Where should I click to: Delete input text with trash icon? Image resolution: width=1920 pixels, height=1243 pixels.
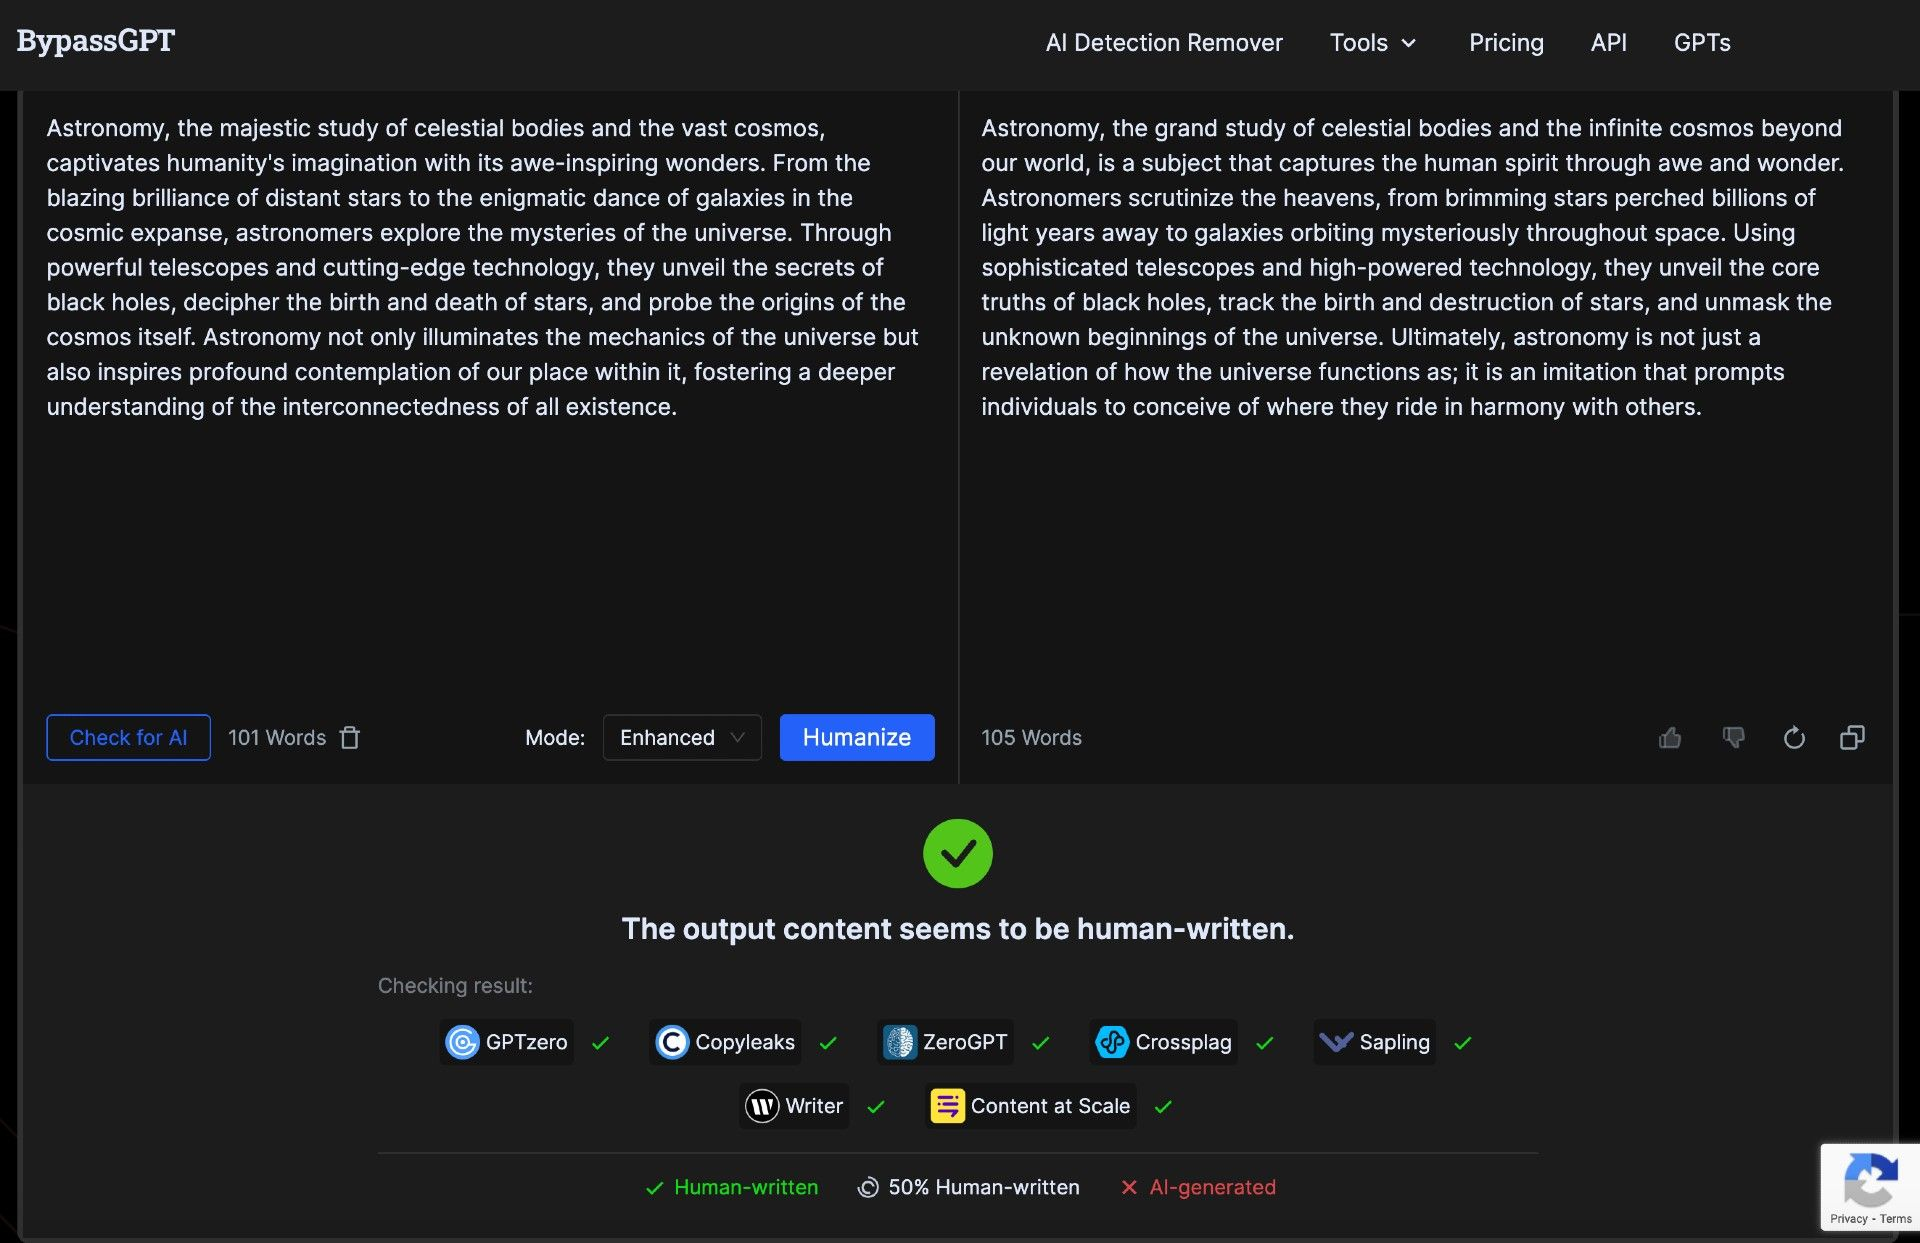349,738
